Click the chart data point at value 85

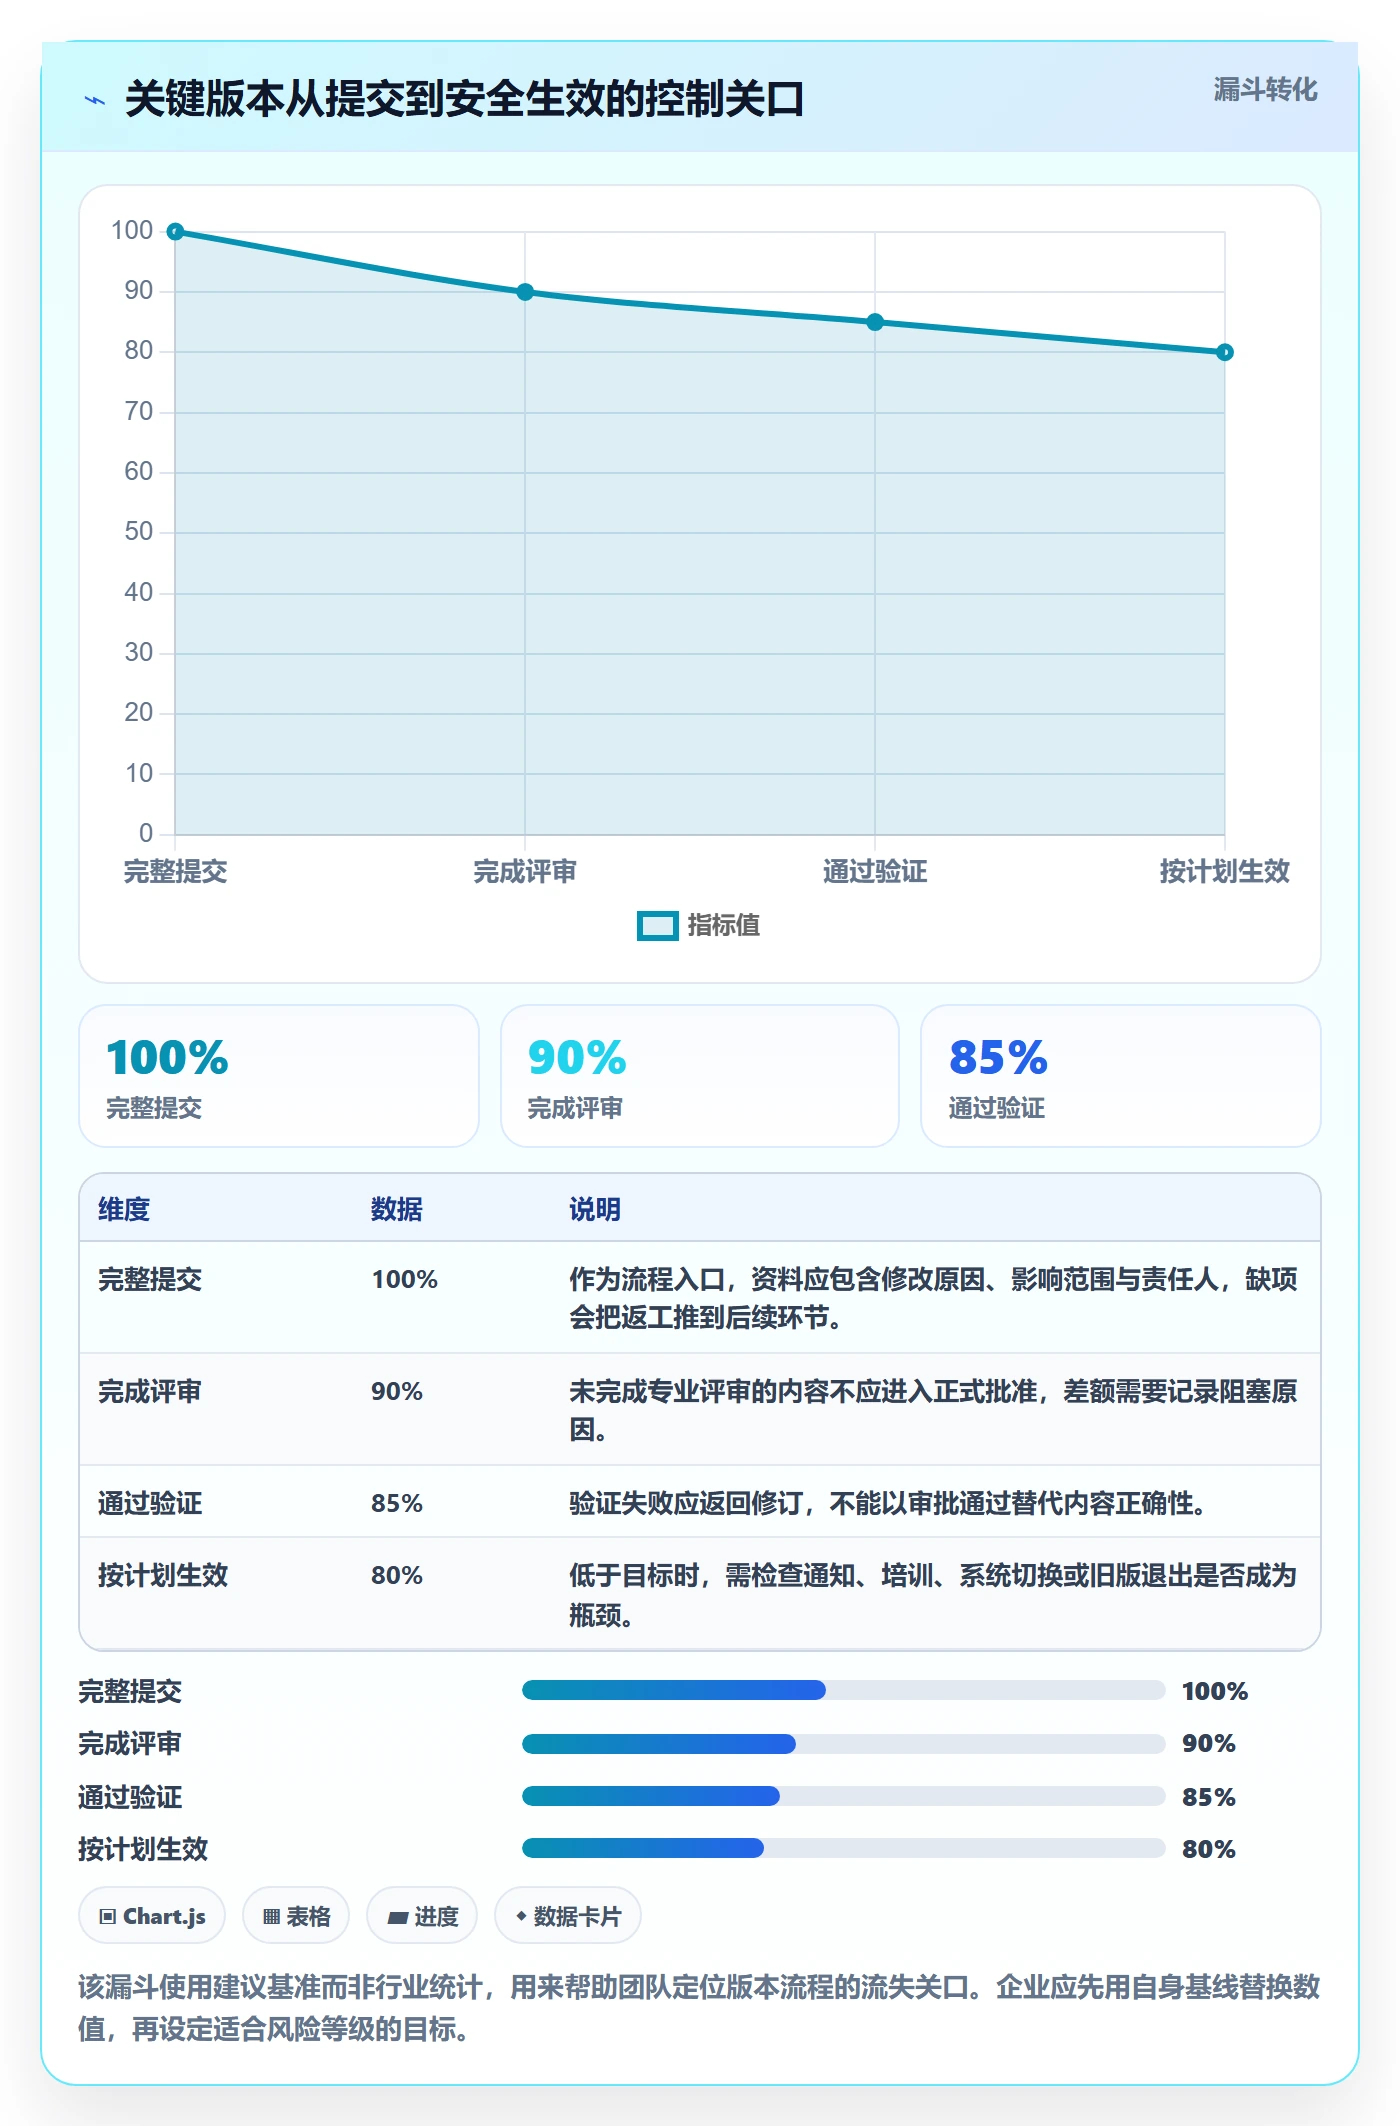tap(875, 322)
